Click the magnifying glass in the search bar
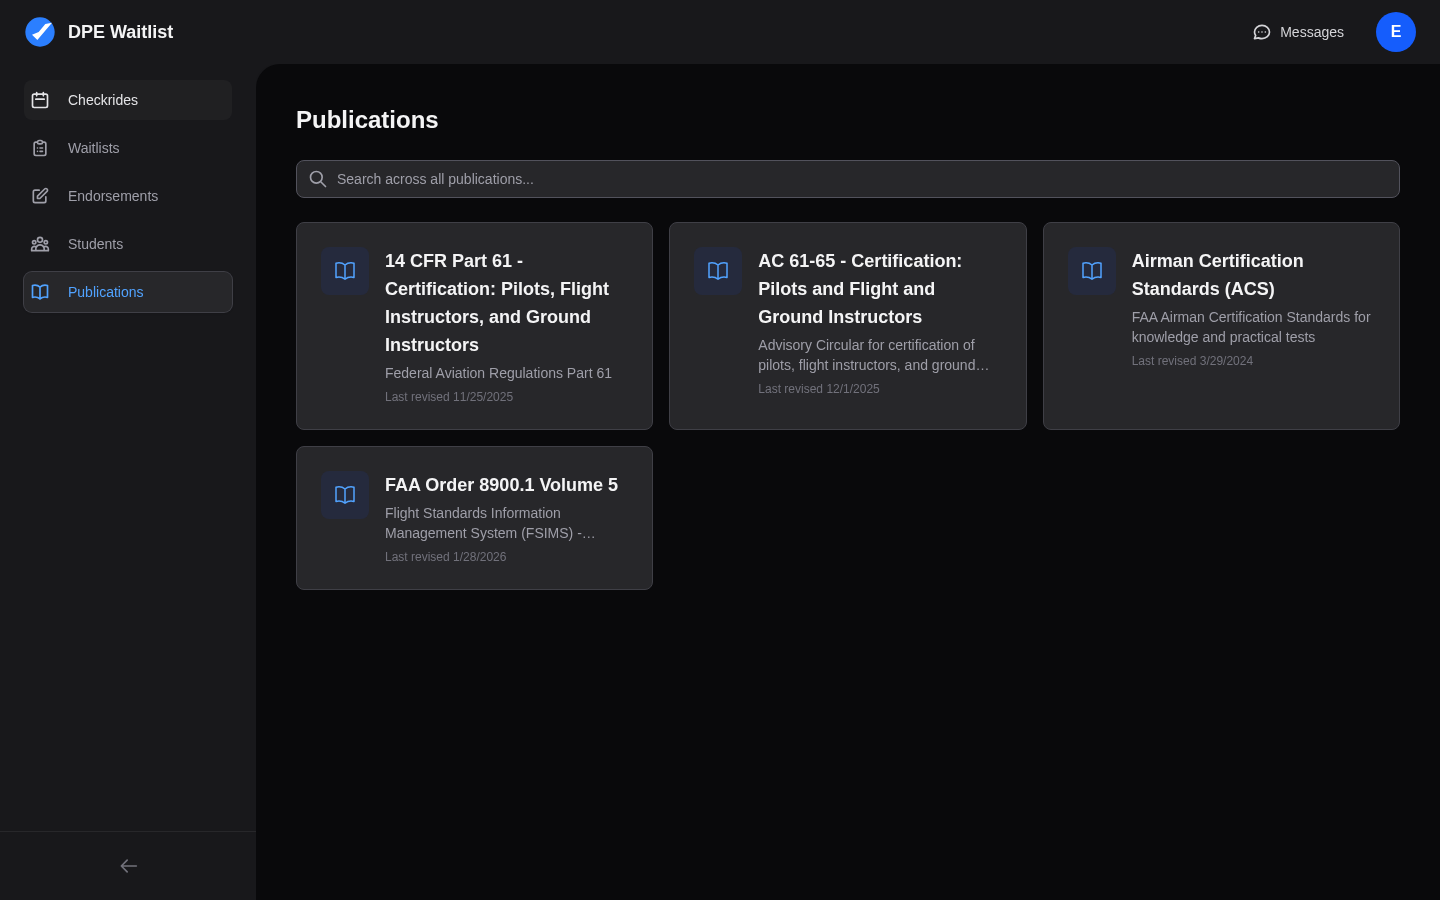 pos(318,179)
